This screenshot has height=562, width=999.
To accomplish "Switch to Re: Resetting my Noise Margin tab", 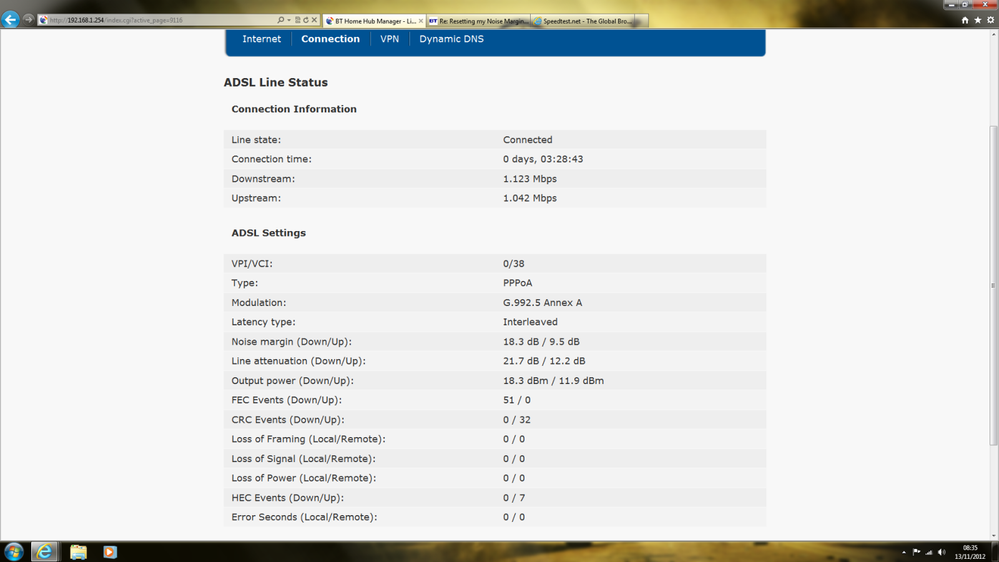I will (x=478, y=21).
